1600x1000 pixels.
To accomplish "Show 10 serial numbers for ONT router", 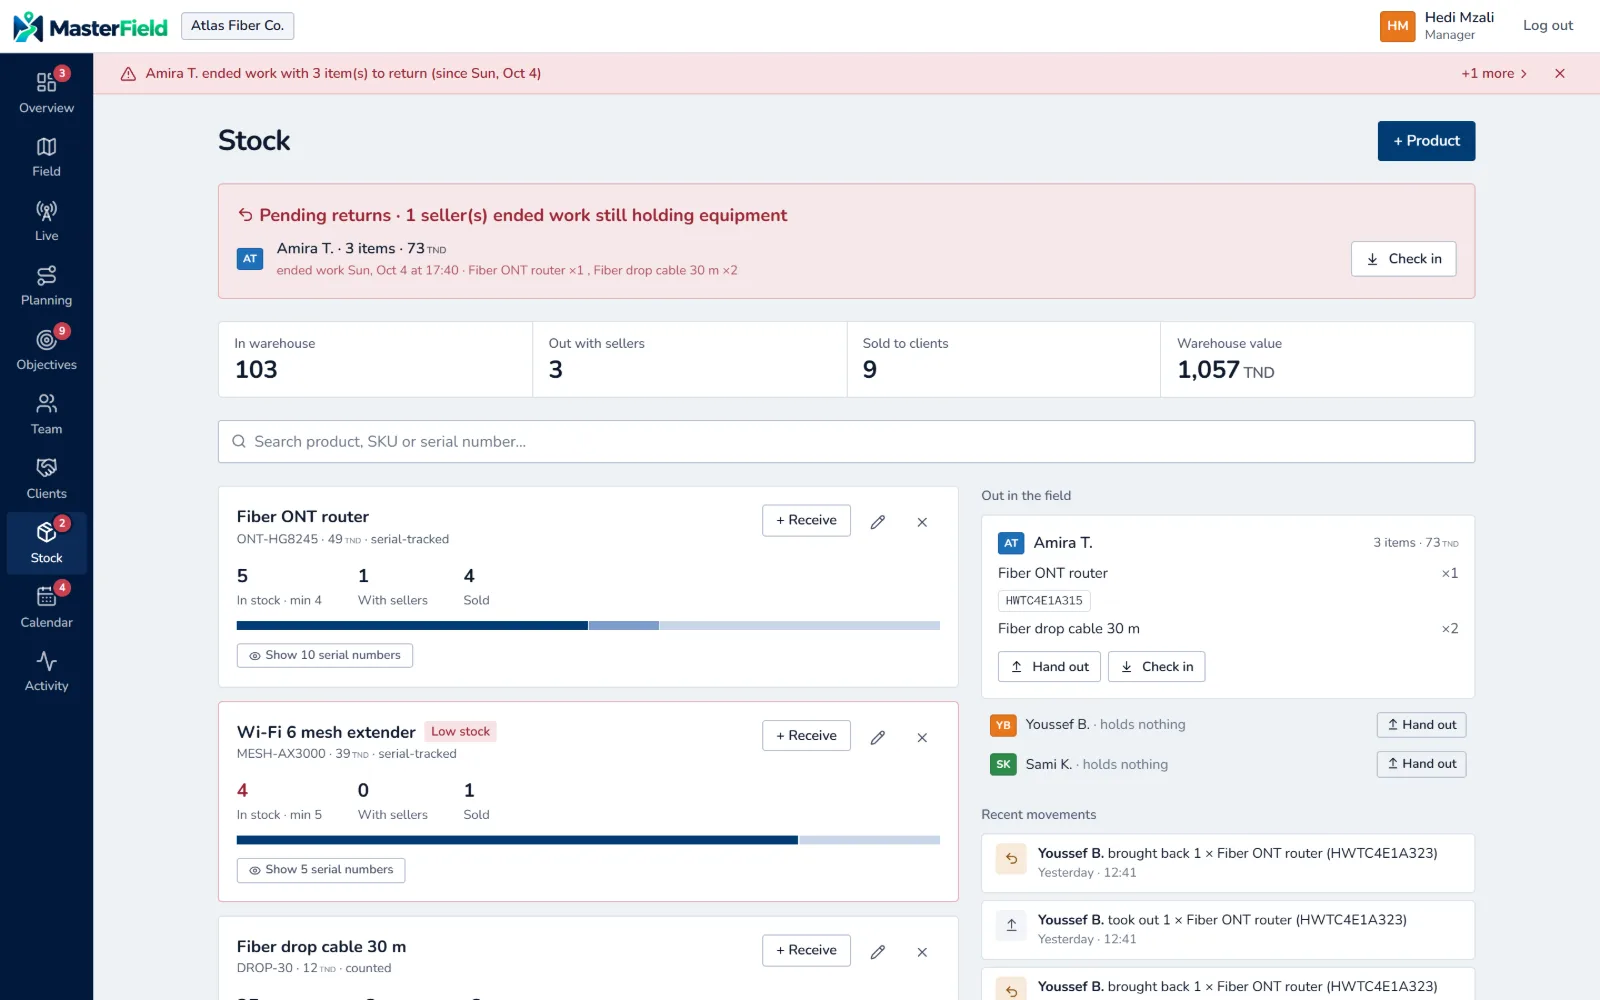I will click(325, 655).
